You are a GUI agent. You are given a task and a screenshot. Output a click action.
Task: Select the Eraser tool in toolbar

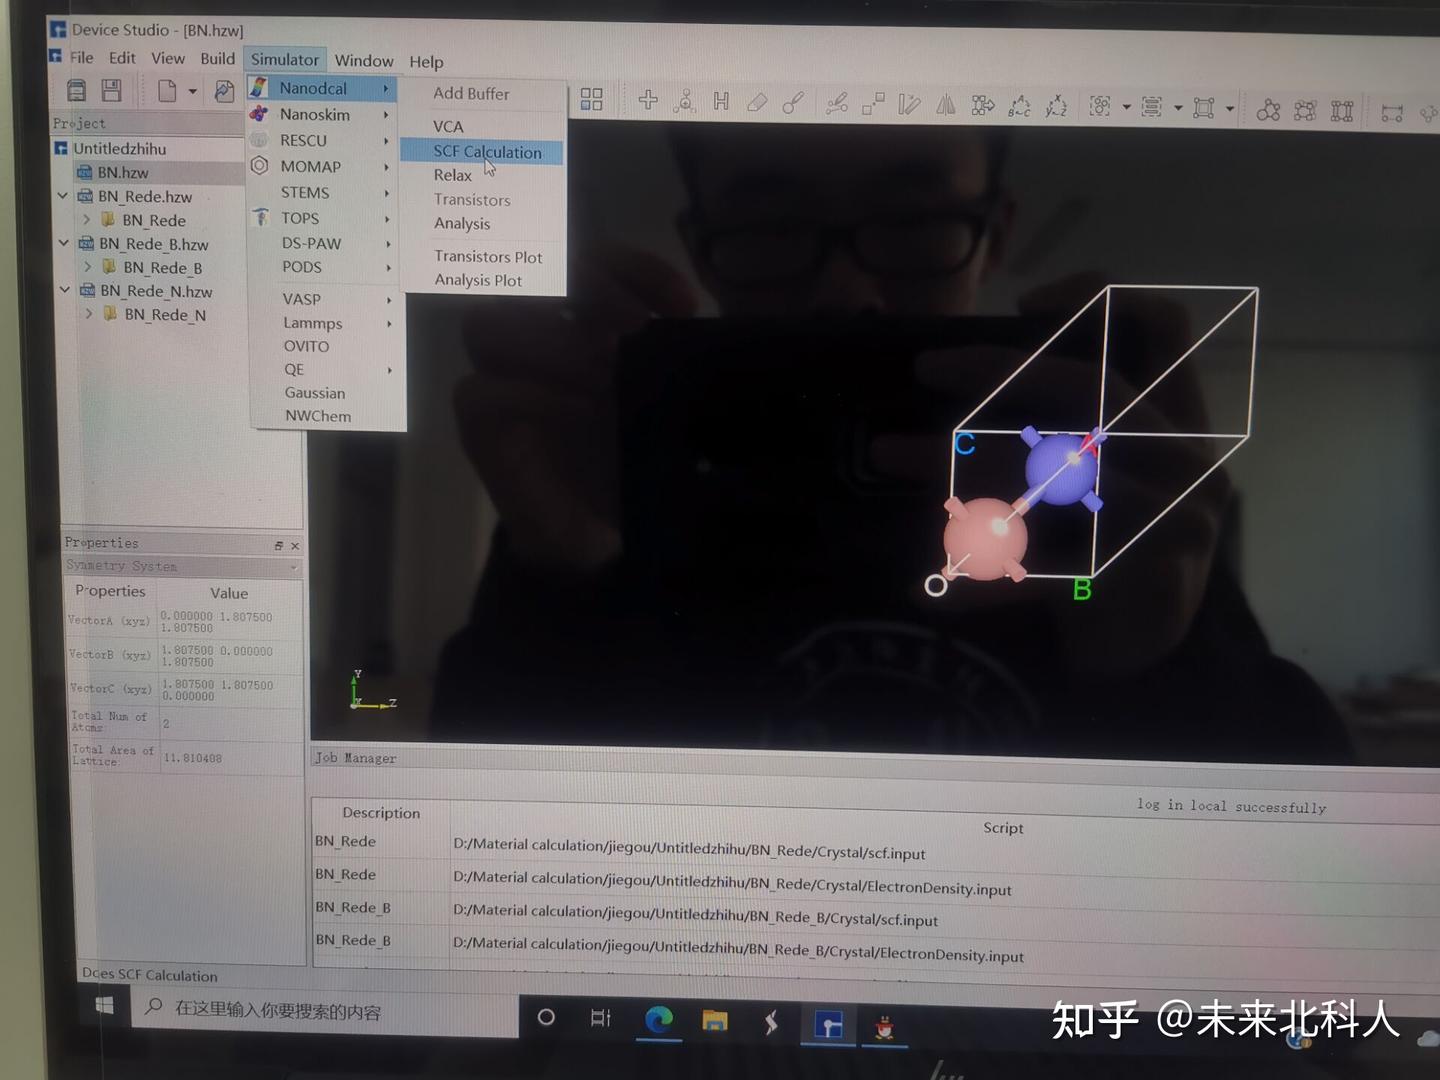[x=756, y=101]
